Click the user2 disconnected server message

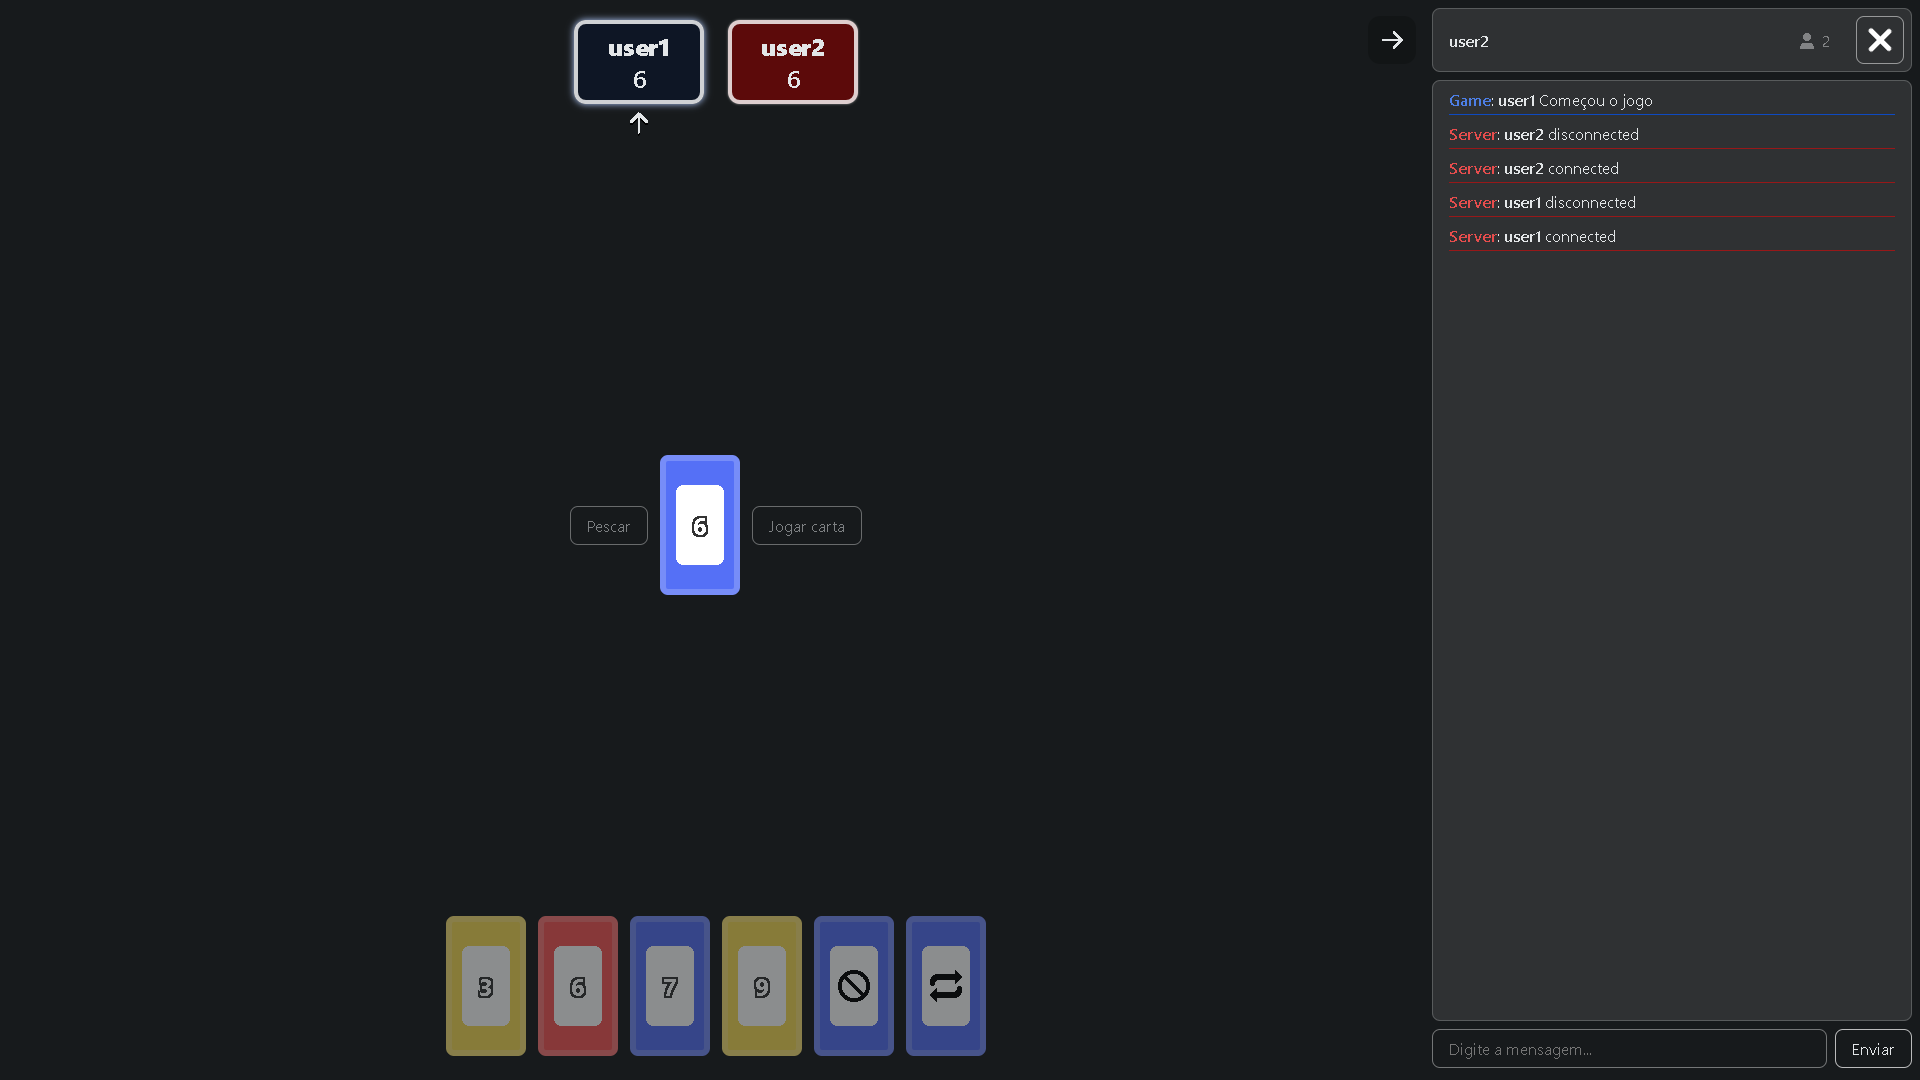[1570, 134]
